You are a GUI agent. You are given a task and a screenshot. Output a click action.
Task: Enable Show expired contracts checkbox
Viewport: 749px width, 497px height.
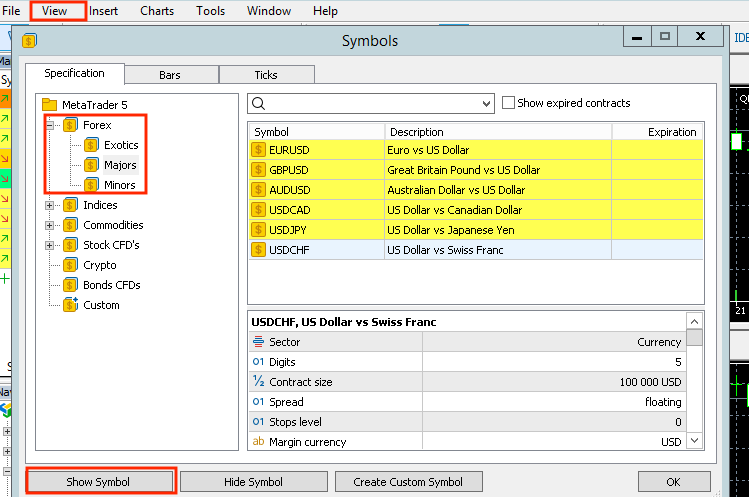508,103
